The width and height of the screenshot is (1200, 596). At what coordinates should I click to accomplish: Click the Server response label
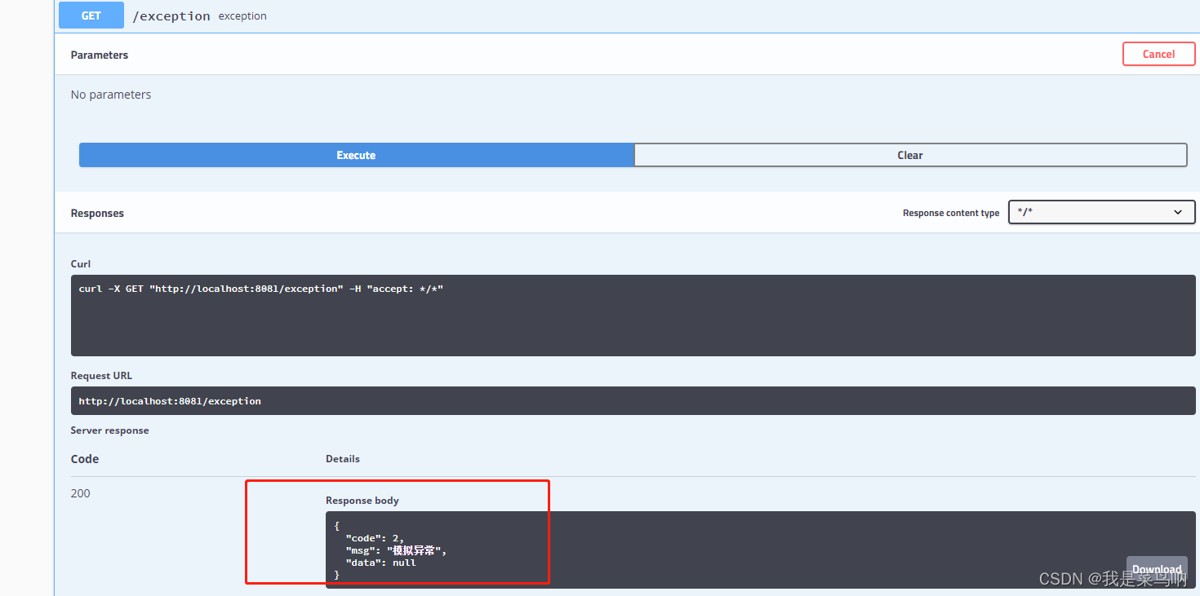point(110,430)
